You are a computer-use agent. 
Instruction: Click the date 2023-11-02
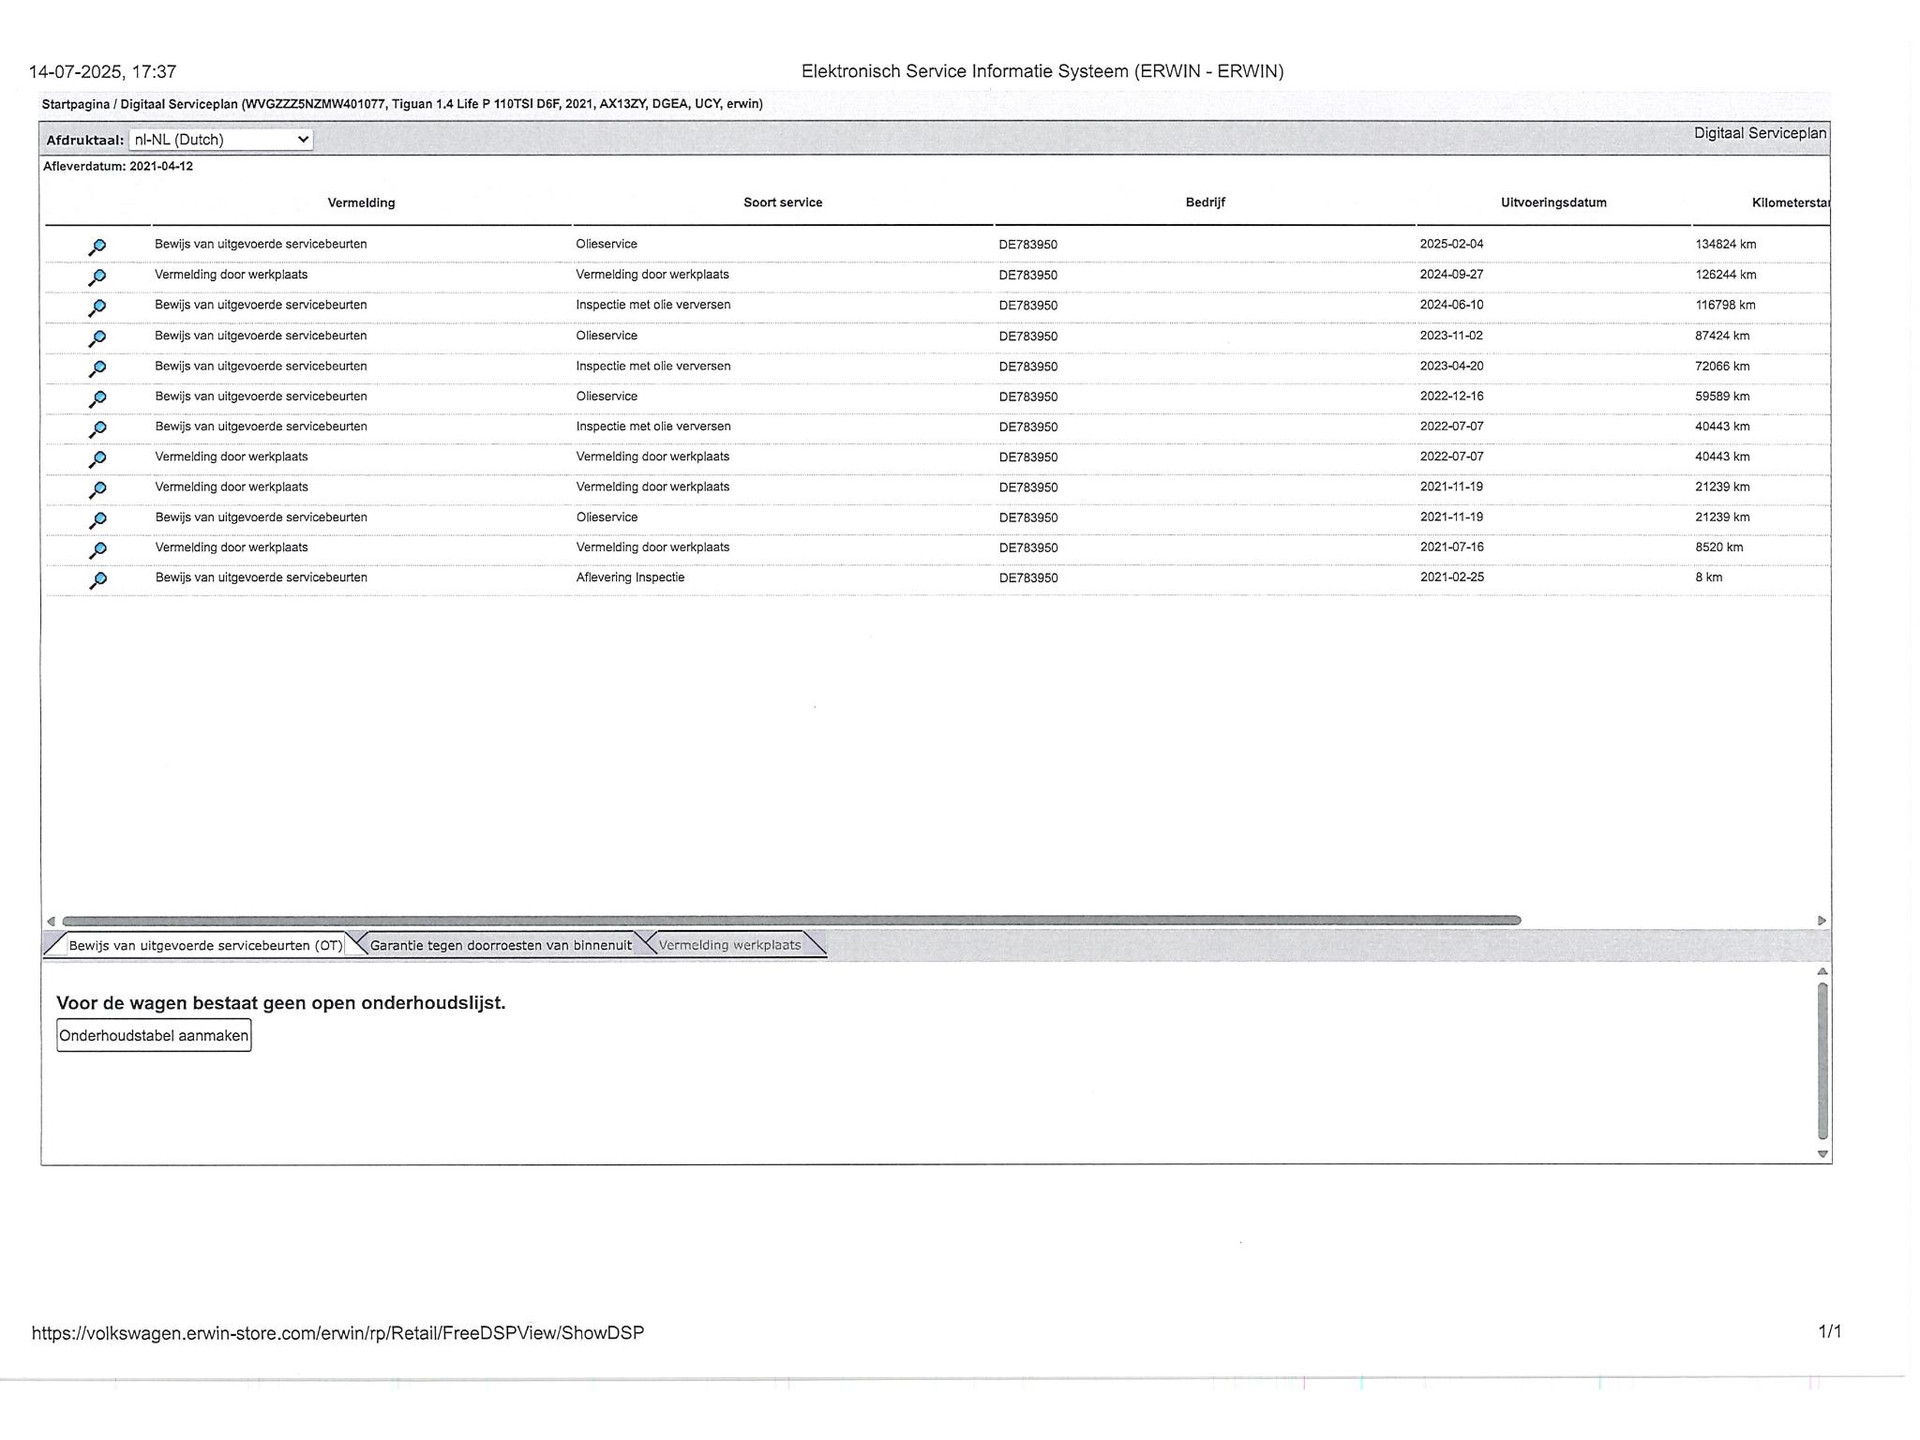1451,336
